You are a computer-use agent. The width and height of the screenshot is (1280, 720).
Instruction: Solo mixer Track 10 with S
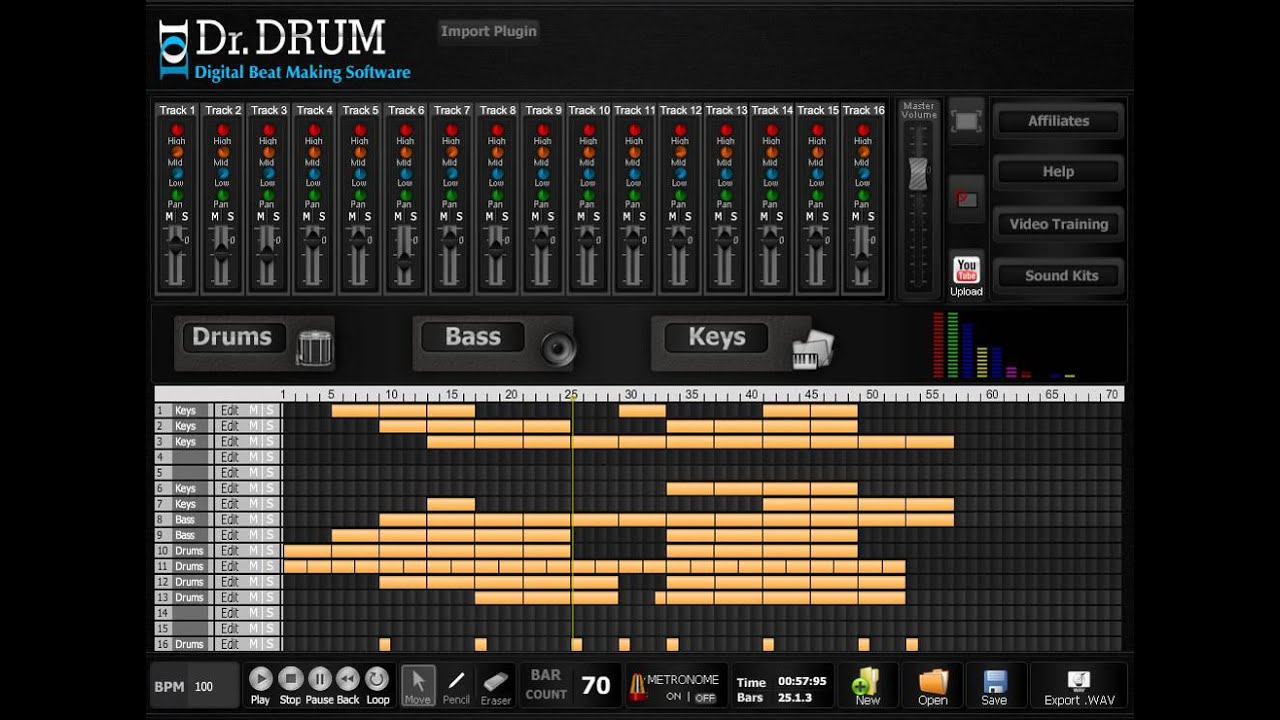596,217
